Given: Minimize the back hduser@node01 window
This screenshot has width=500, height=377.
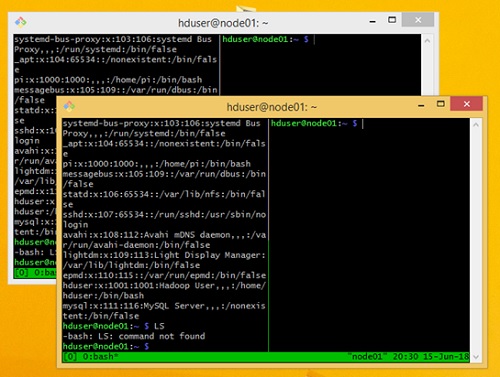Looking at the screenshot, I should click(373, 22).
